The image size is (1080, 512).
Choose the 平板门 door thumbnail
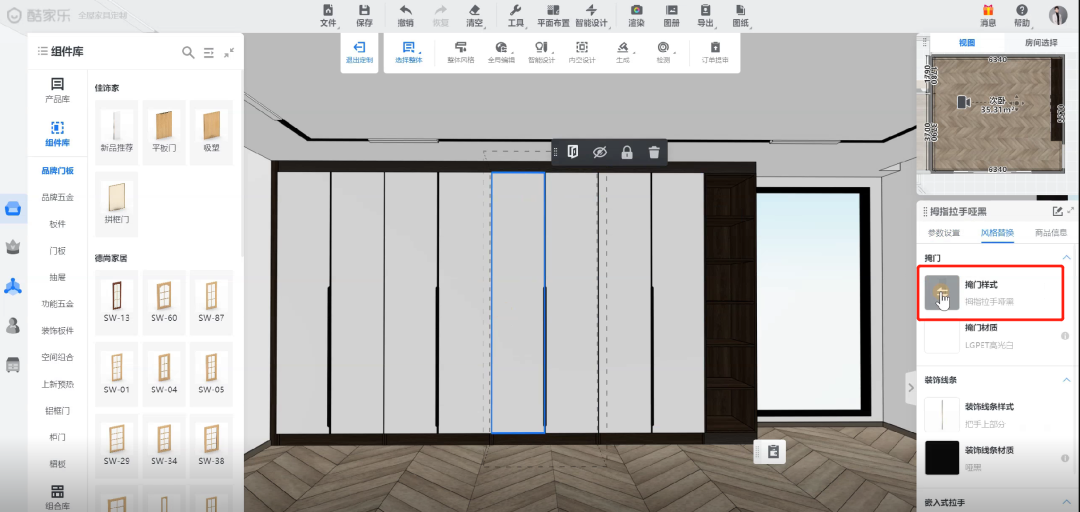point(164,132)
